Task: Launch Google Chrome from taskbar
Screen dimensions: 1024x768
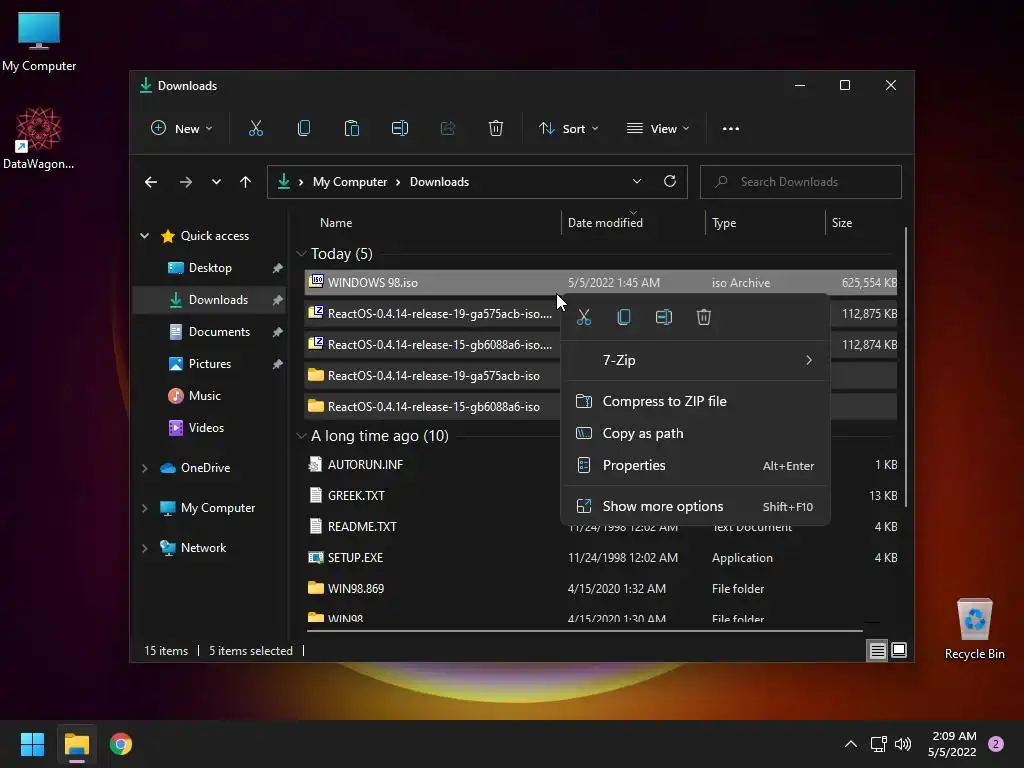Action: 121,744
